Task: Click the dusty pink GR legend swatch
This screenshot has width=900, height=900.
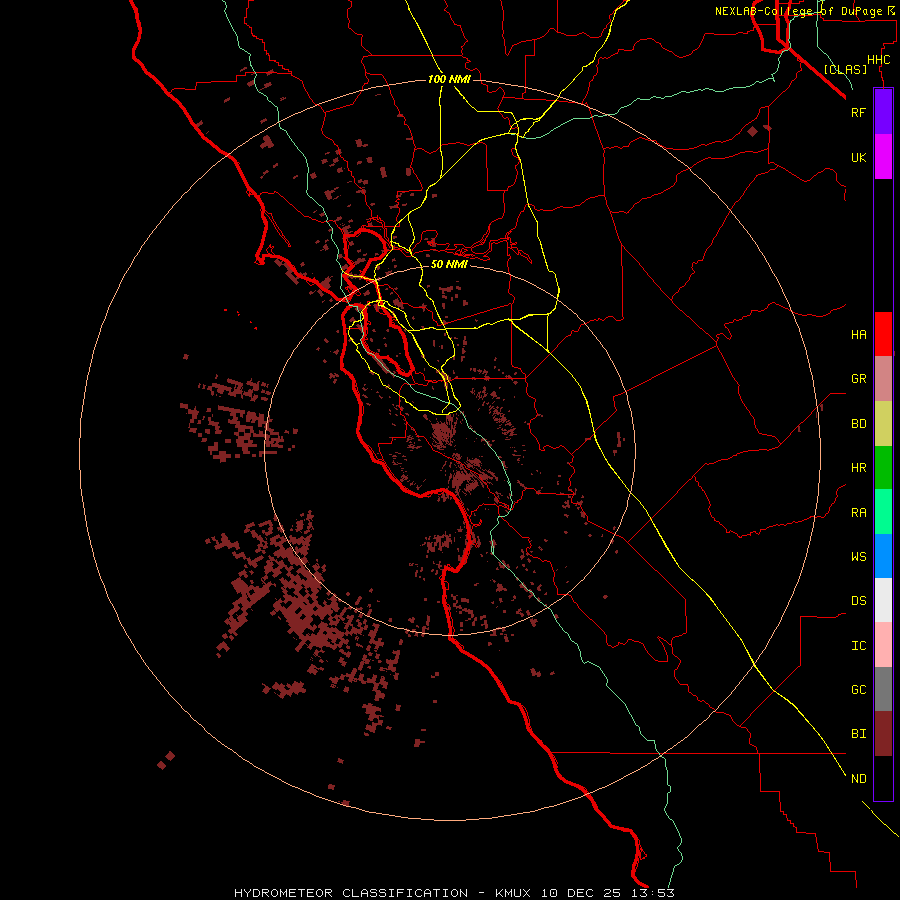Action: (883, 379)
